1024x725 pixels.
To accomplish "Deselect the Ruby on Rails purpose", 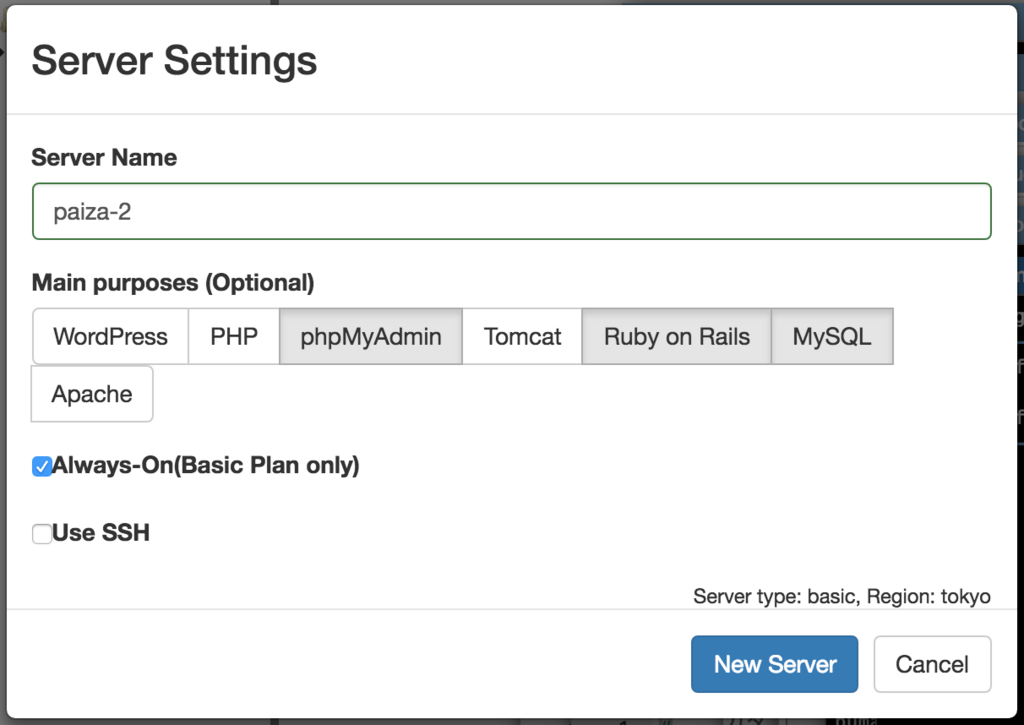I will point(677,337).
